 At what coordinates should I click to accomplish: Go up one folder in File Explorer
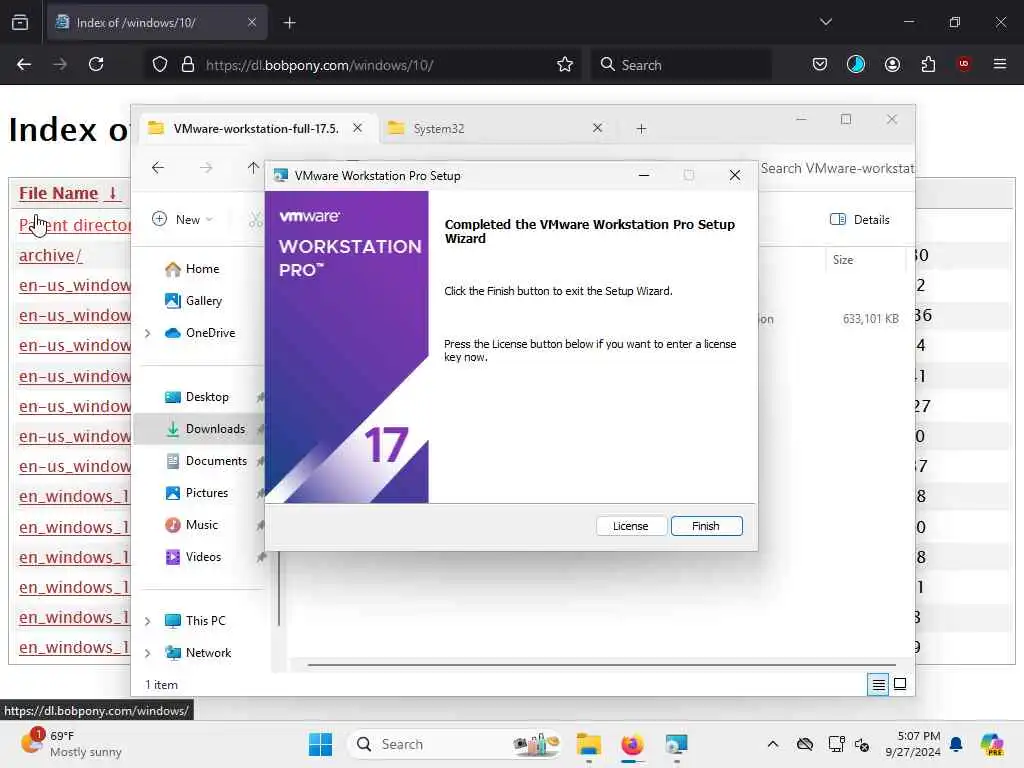(253, 168)
